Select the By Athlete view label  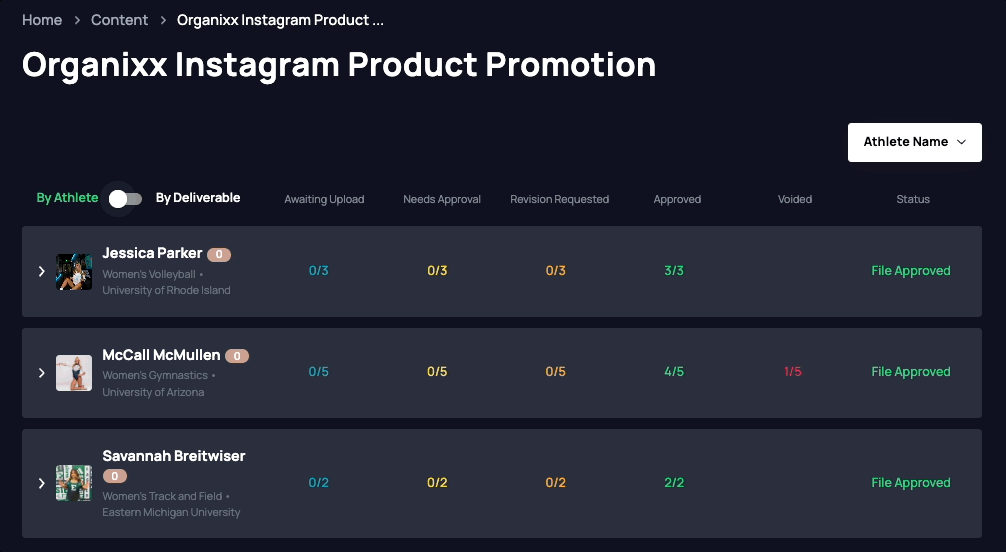[x=67, y=198]
